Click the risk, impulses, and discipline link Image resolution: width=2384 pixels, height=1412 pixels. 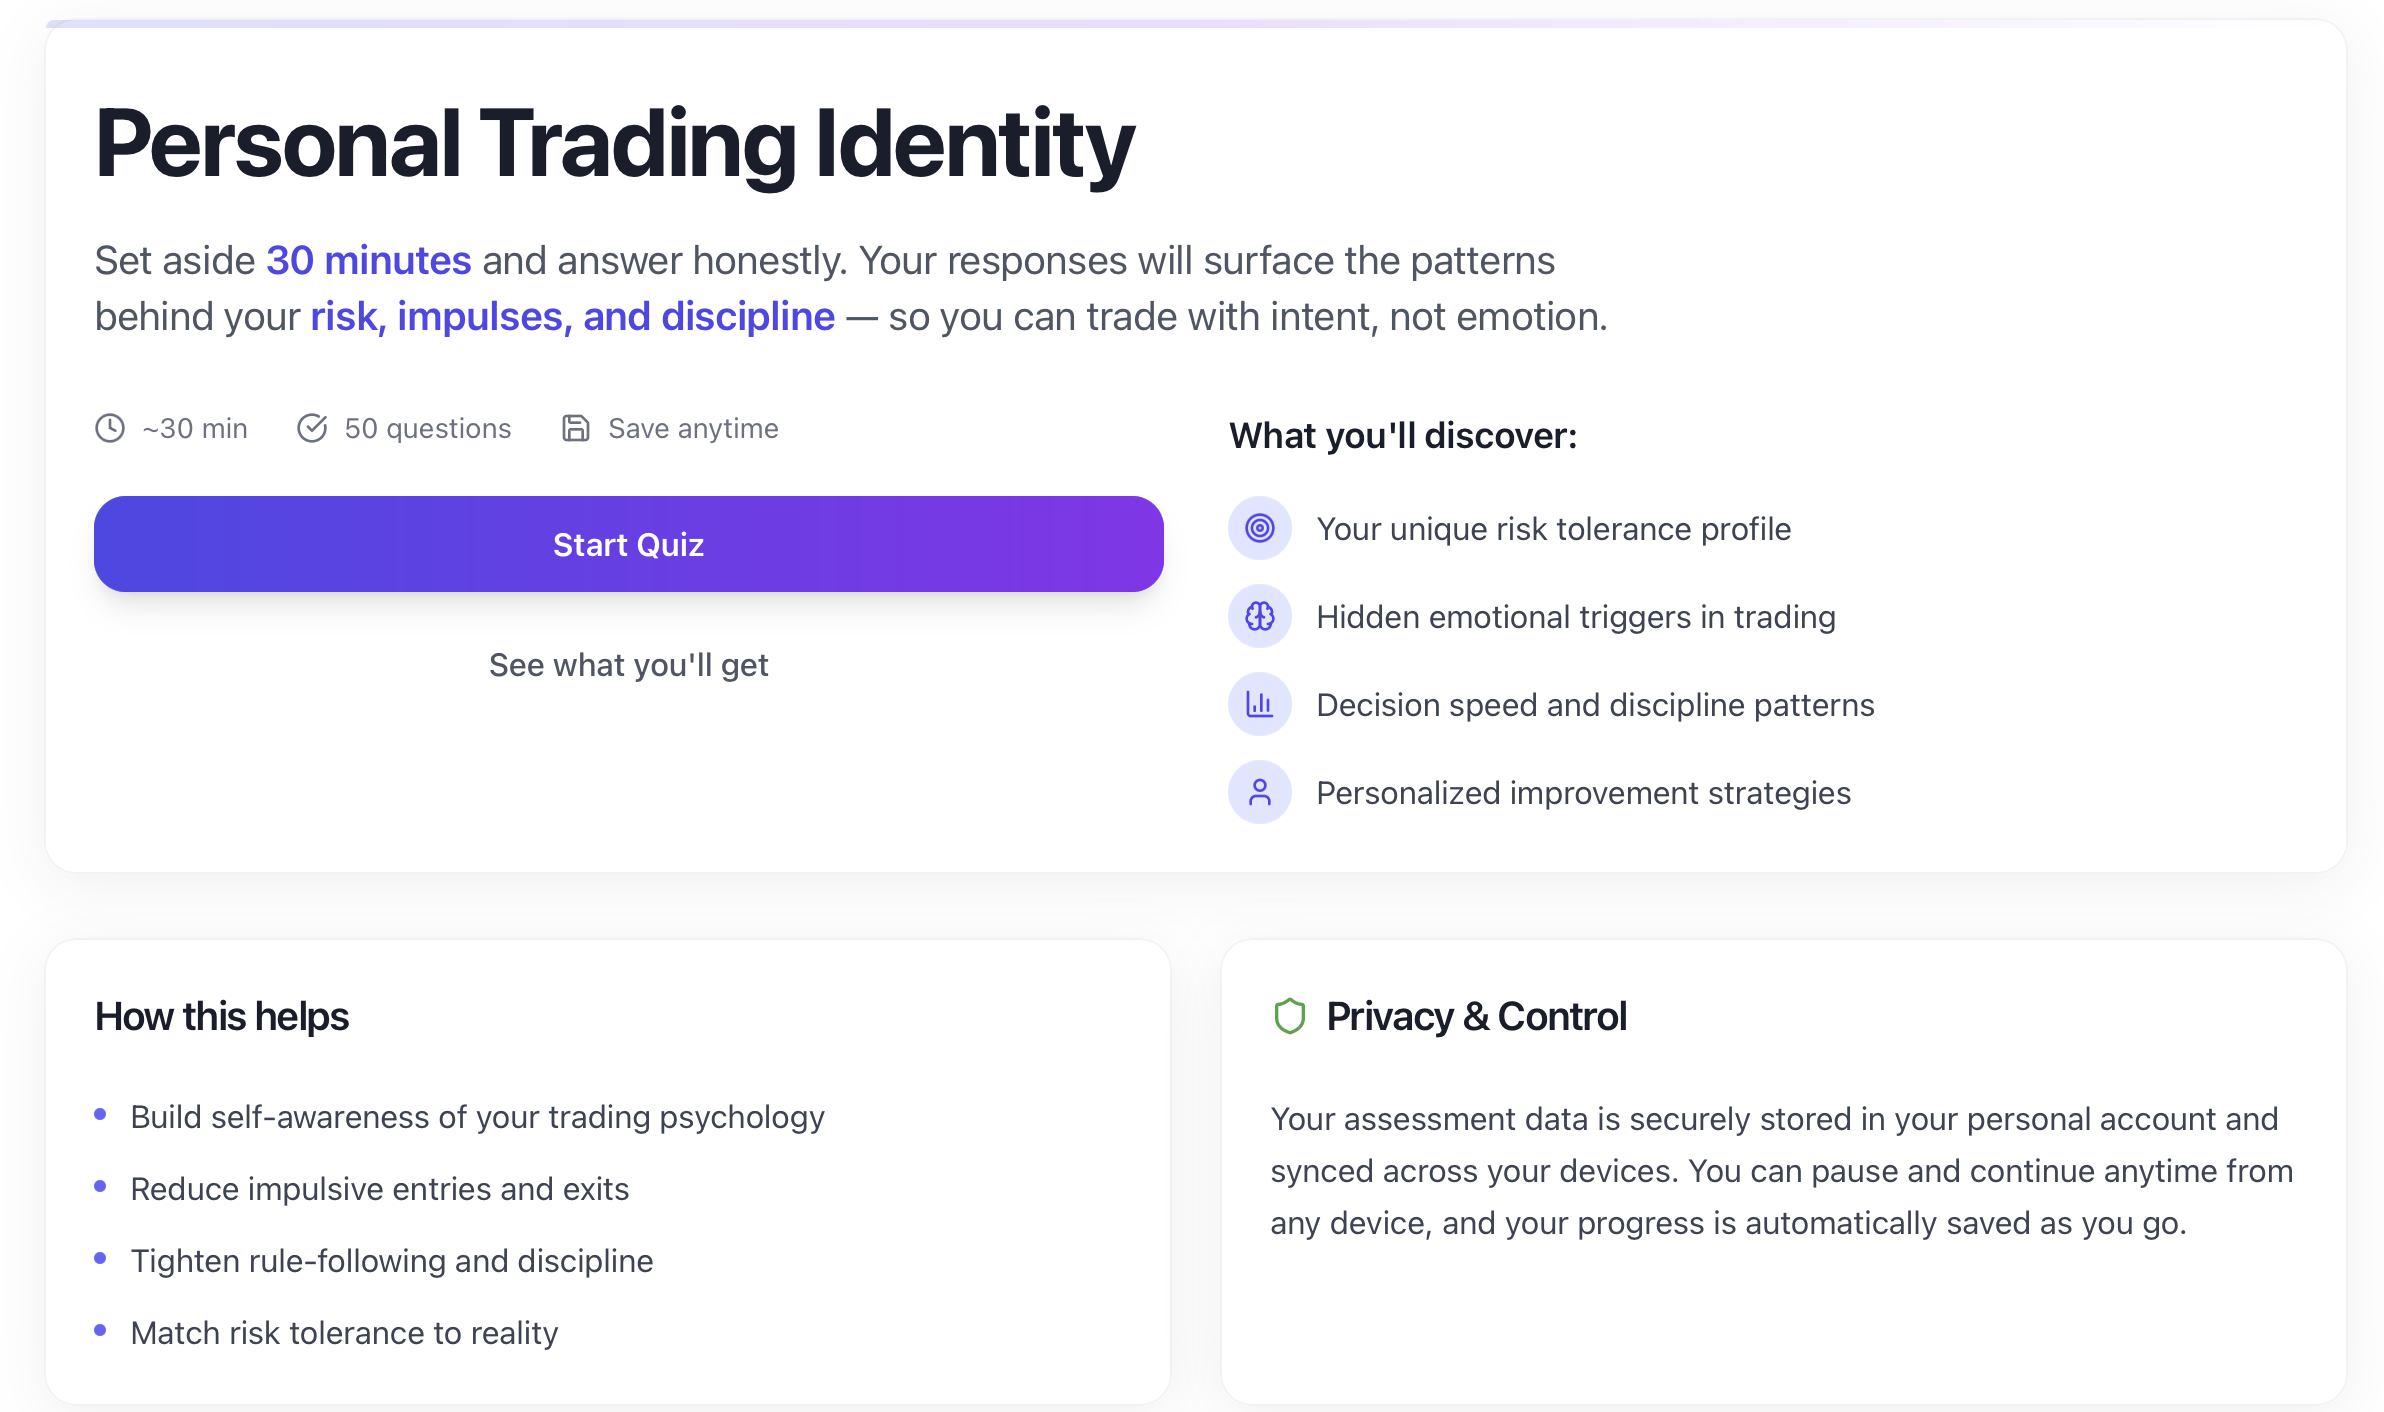(570, 315)
